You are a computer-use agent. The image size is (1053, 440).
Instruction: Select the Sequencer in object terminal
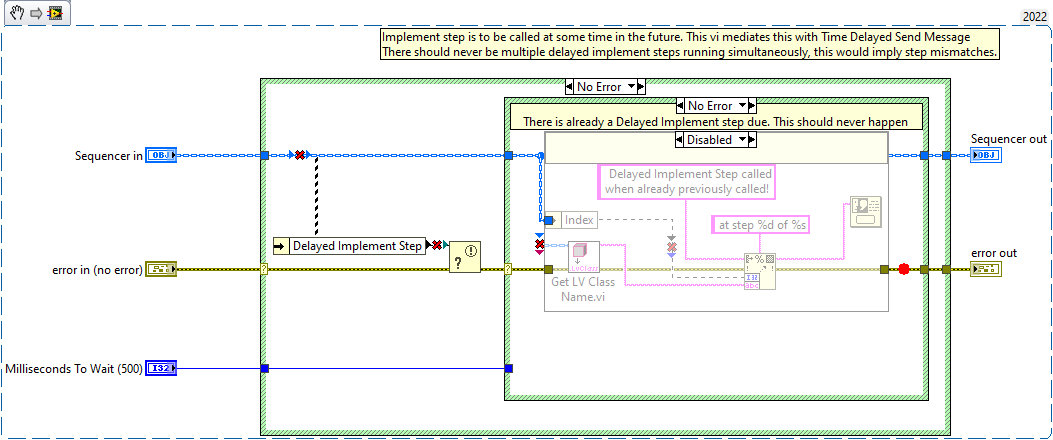[161, 155]
